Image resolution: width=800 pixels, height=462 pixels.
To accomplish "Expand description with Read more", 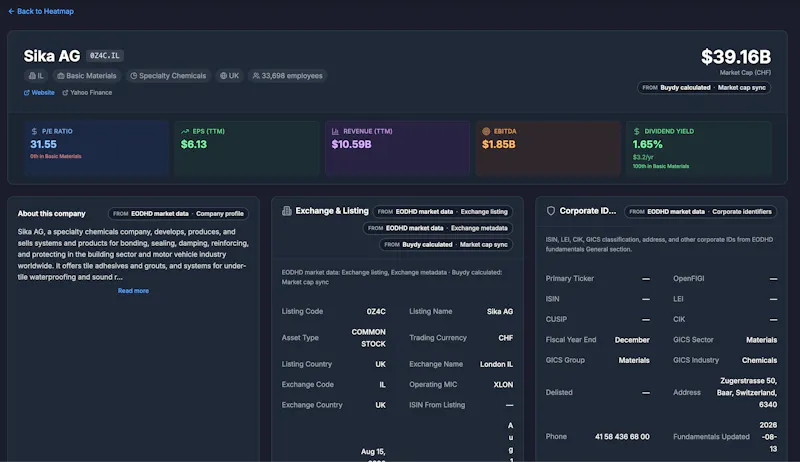I will point(133,291).
